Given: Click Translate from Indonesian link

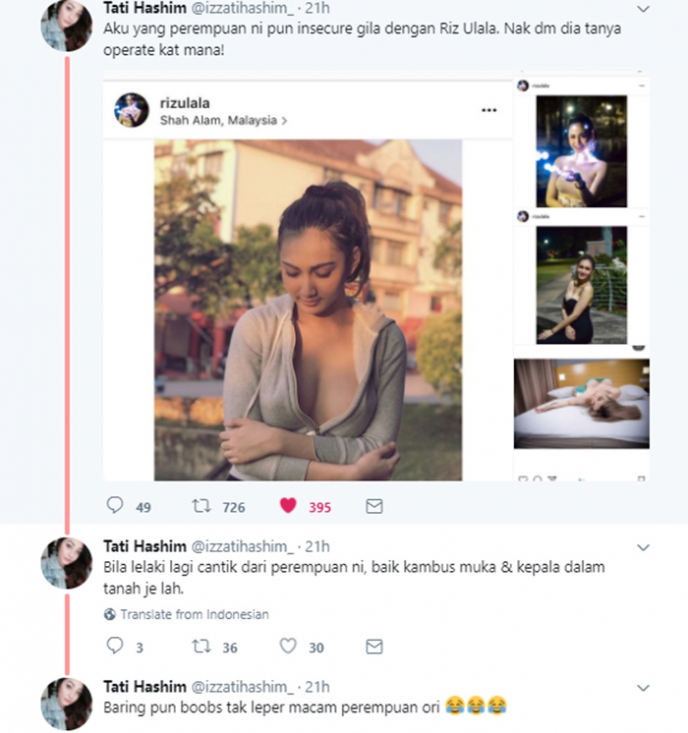Looking at the screenshot, I should point(194,614).
